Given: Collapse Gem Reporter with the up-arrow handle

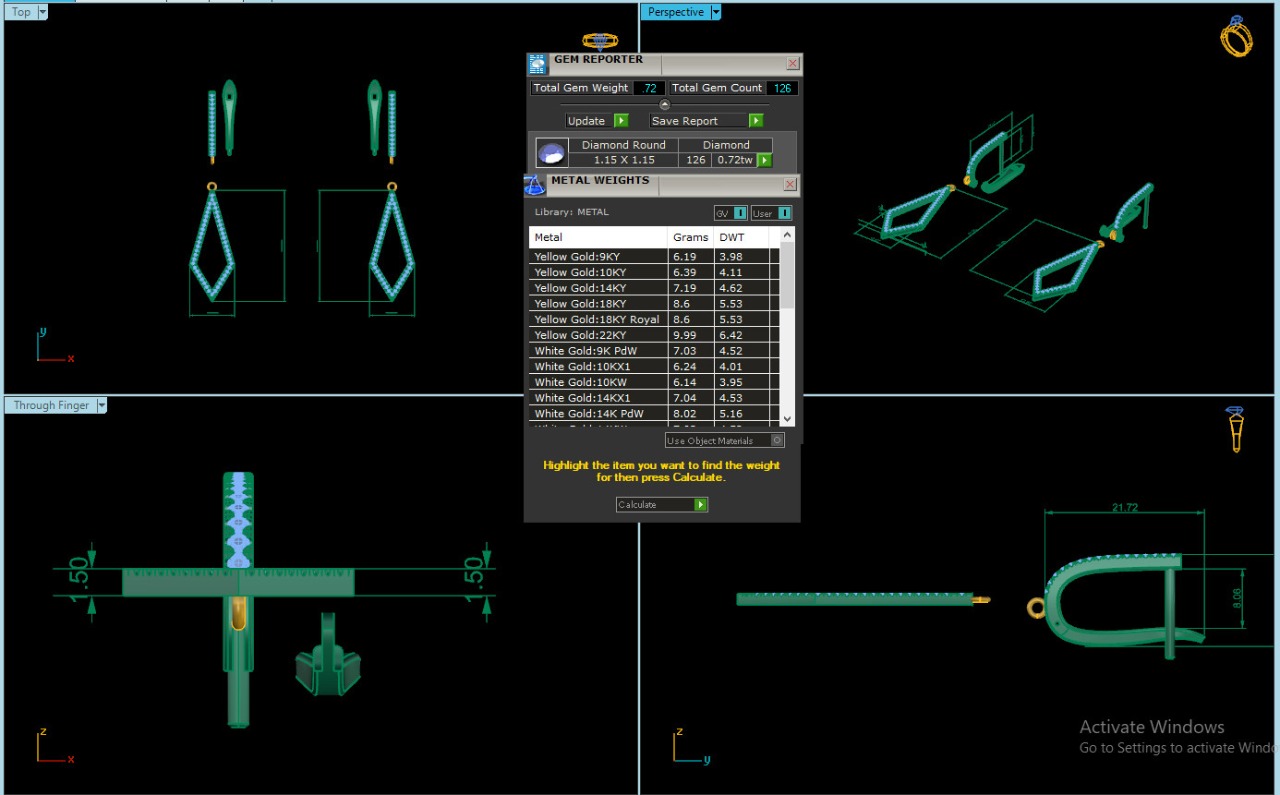Looking at the screenshot, I should pyautogui.click(x=664, y=104).
